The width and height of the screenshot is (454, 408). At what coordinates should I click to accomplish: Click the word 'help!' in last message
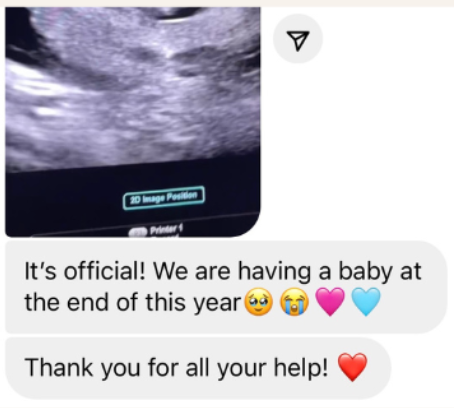301,367
